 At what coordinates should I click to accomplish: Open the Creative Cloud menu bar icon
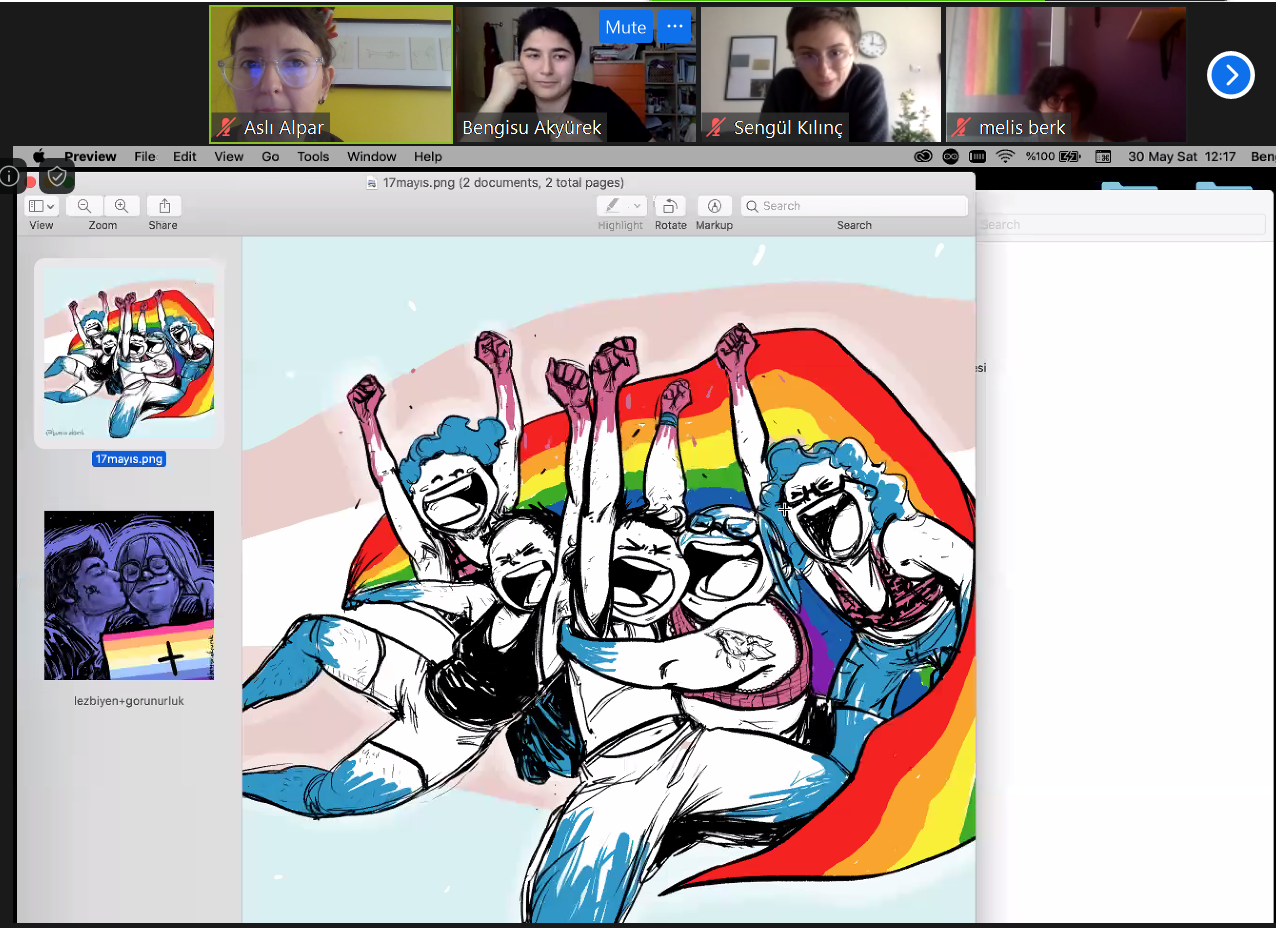(x=923, y=157)
